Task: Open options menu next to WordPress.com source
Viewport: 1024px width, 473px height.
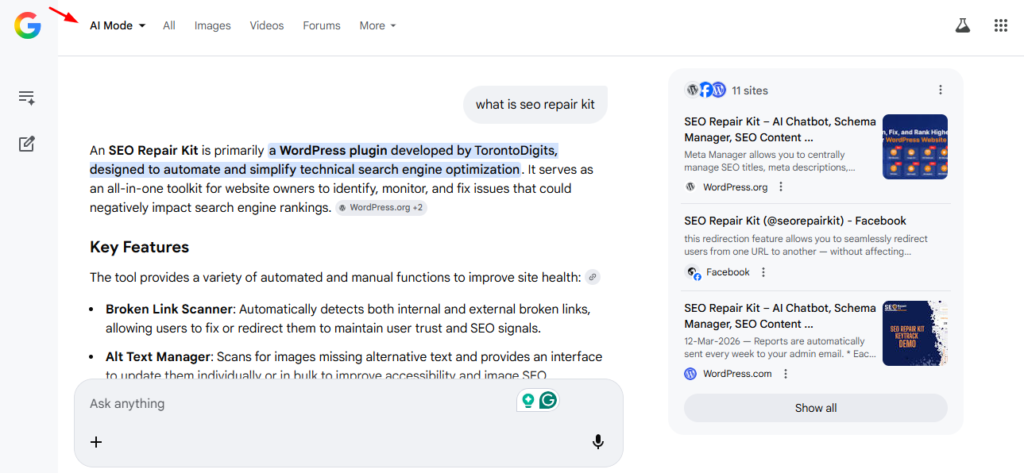Action: (786, 374)
